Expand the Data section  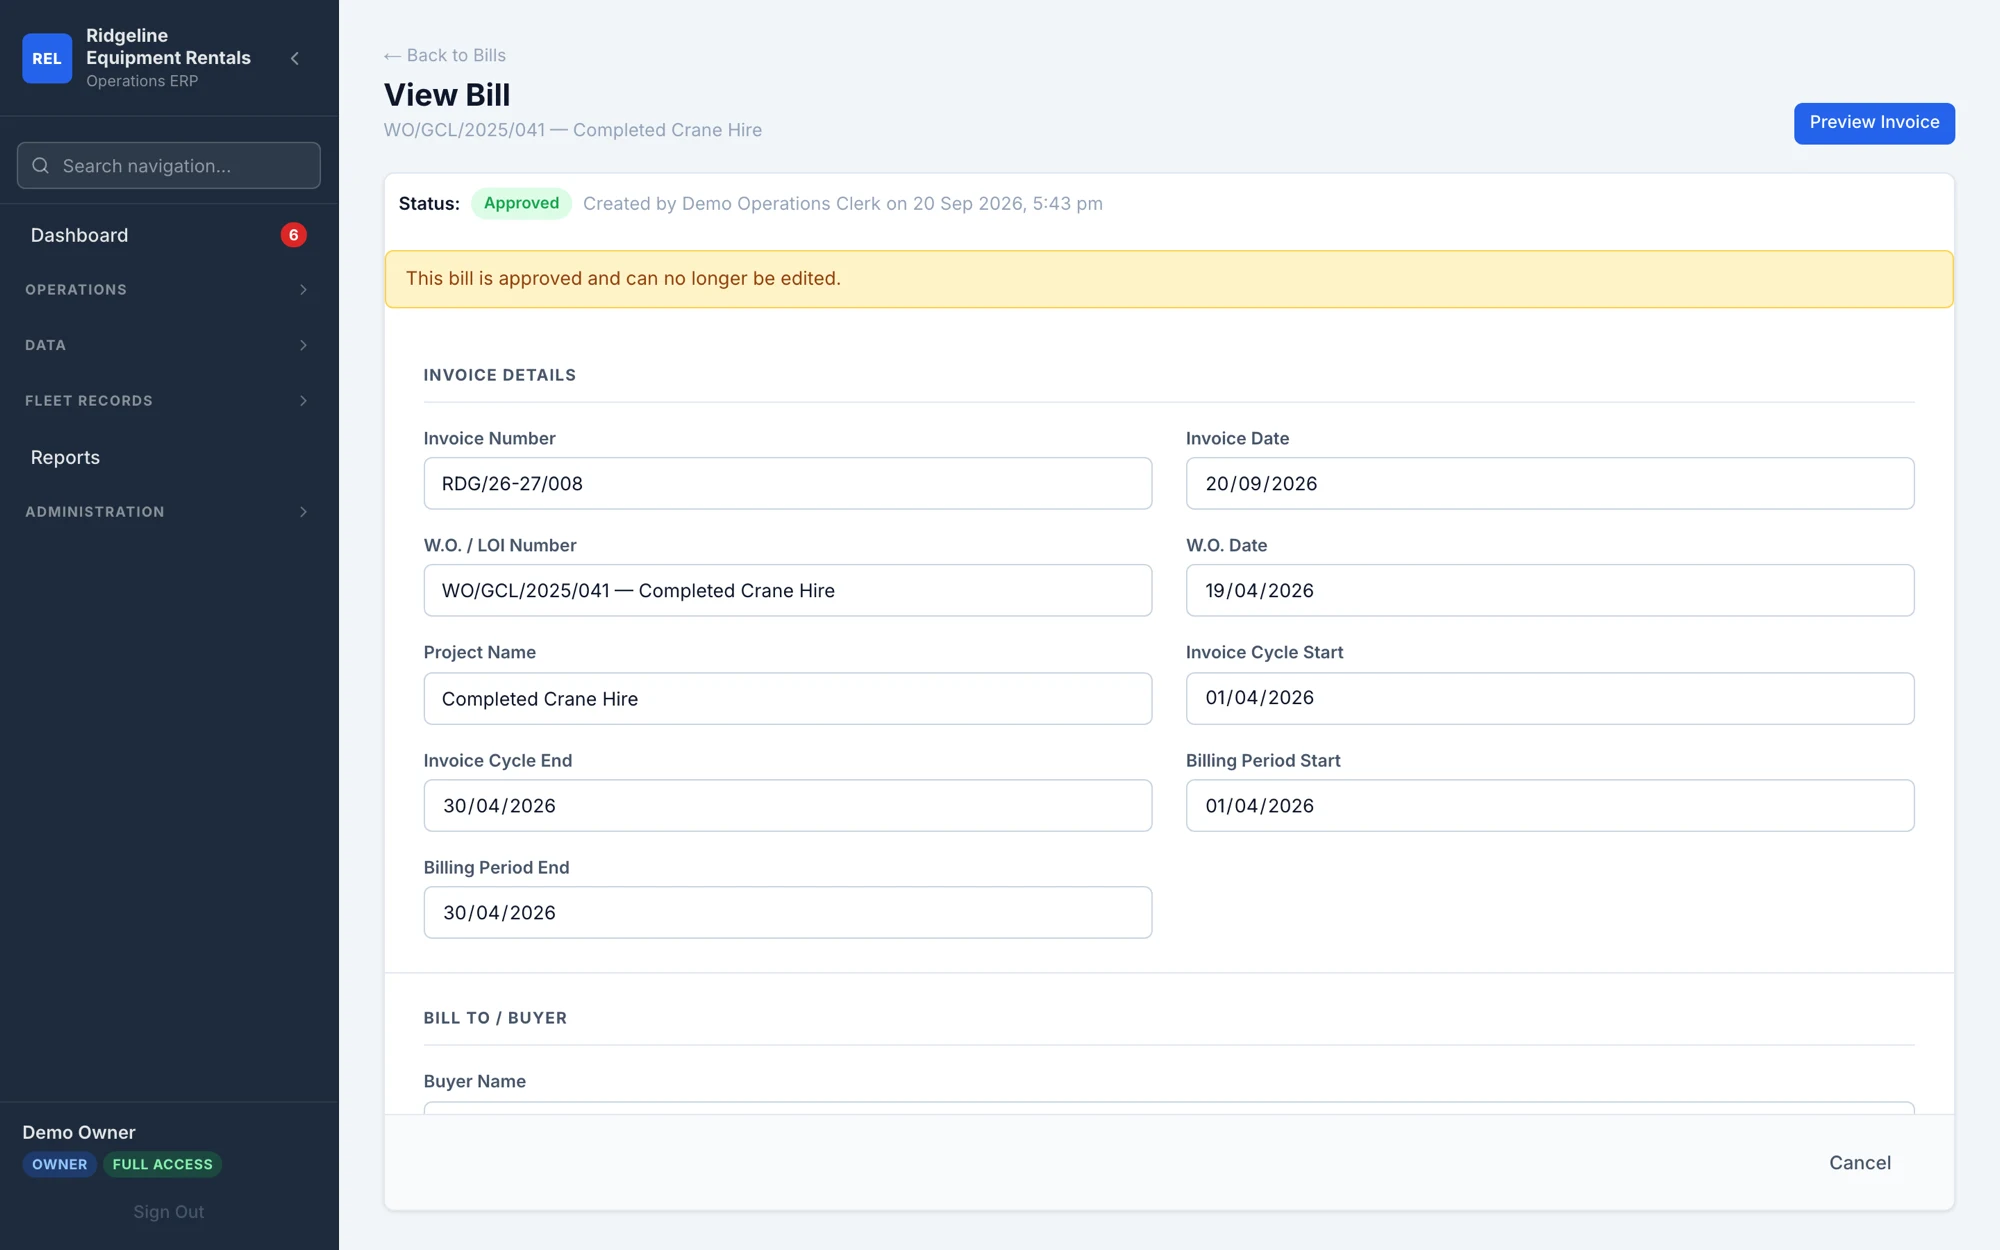[168, 345]
